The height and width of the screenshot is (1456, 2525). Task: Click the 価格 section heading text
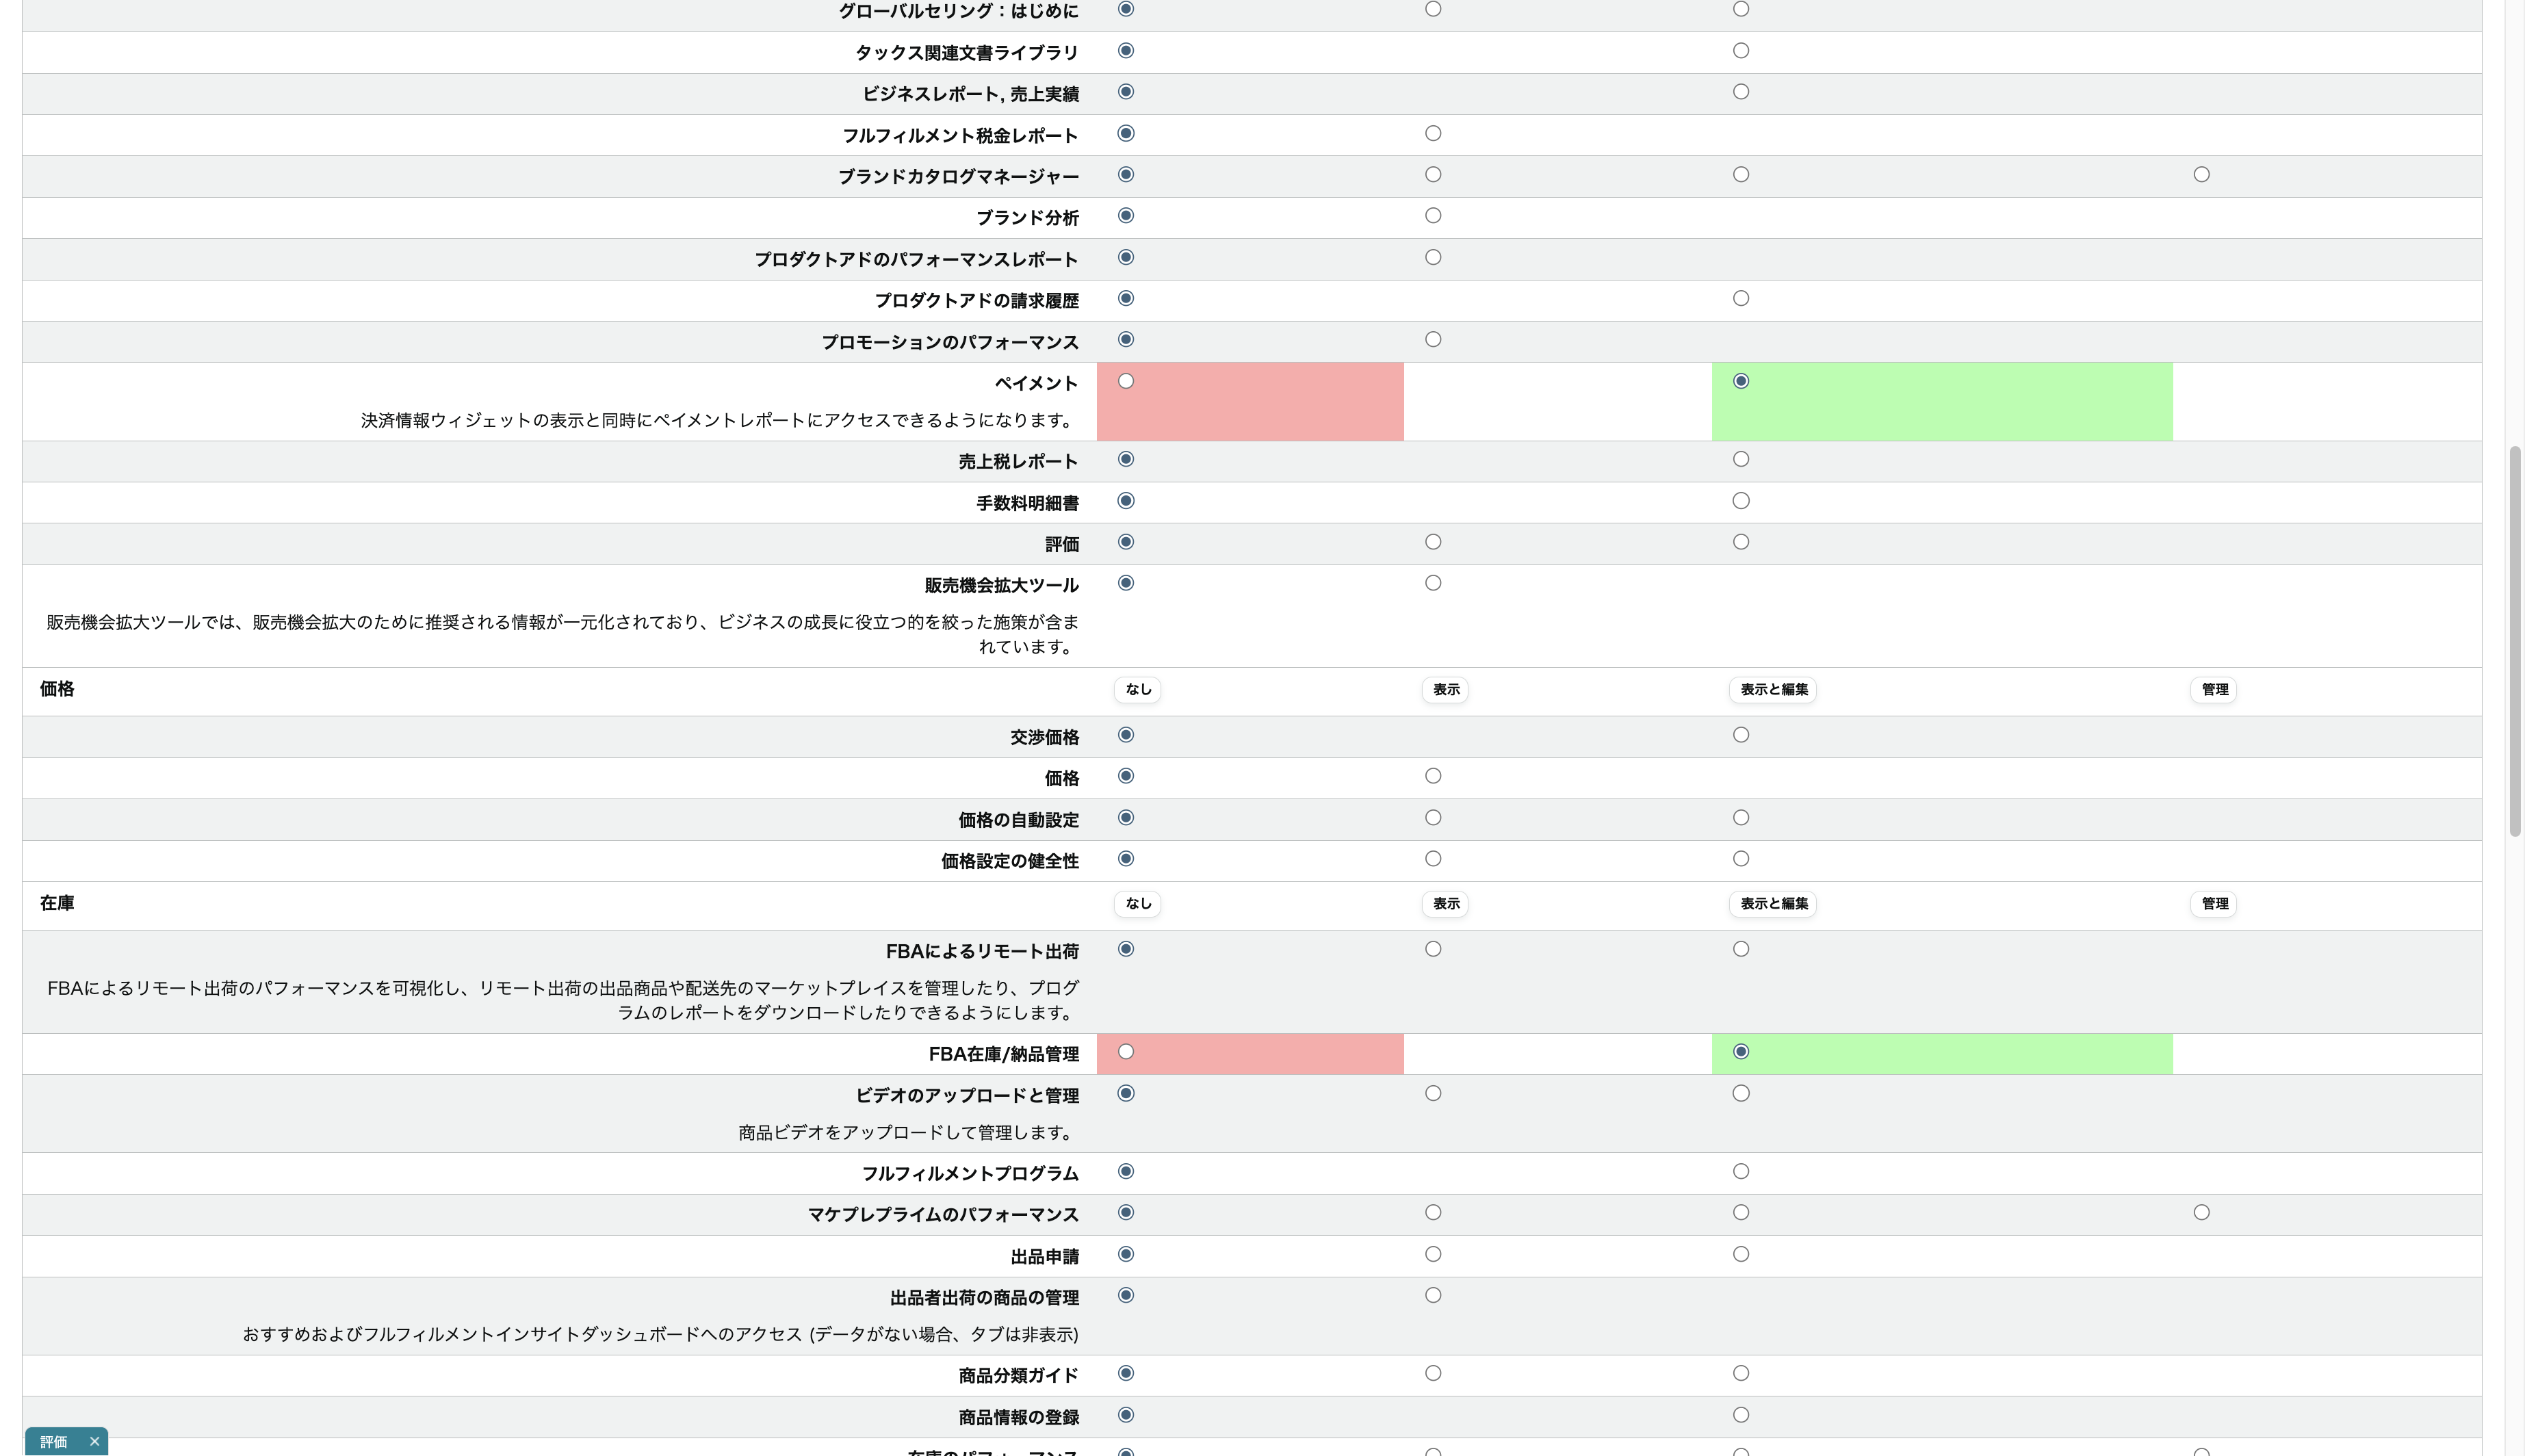[x=57, y=689]
